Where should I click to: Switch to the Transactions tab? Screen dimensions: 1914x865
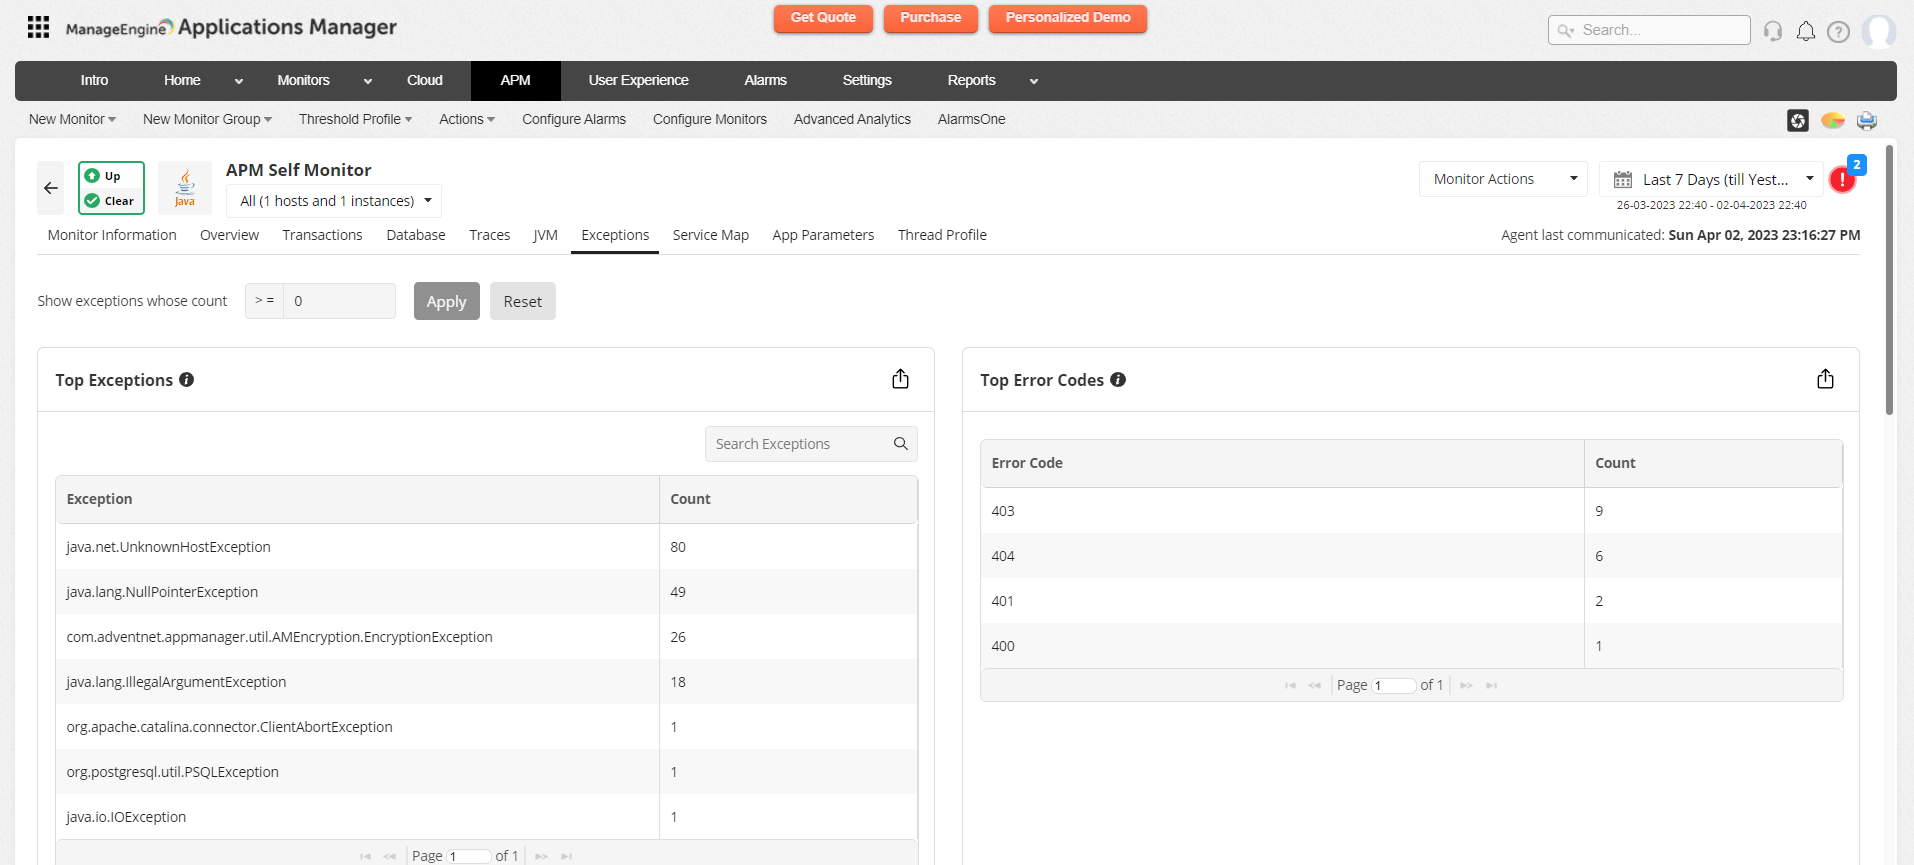pos(322,235)
